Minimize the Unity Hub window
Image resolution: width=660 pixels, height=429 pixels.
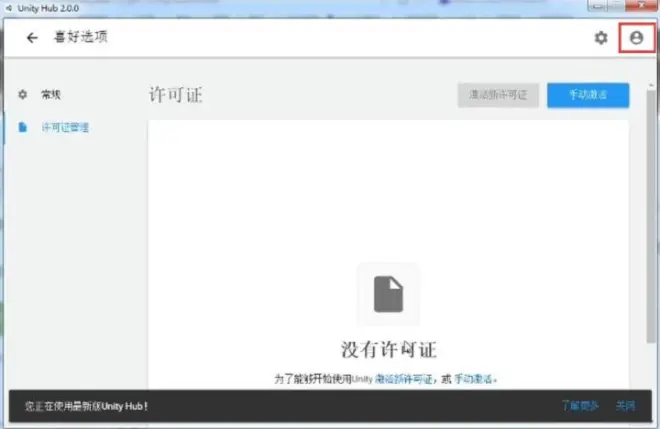pyautogui.click(x=597, y=5)
